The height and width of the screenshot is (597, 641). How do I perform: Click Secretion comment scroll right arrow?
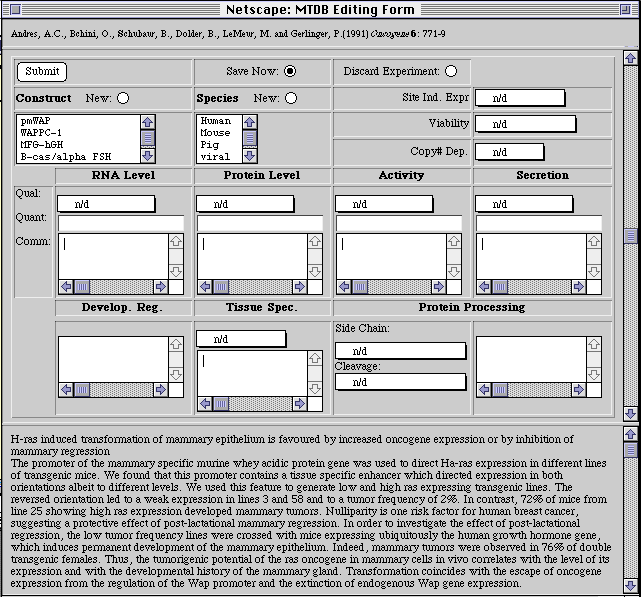(x=578, y=287)
